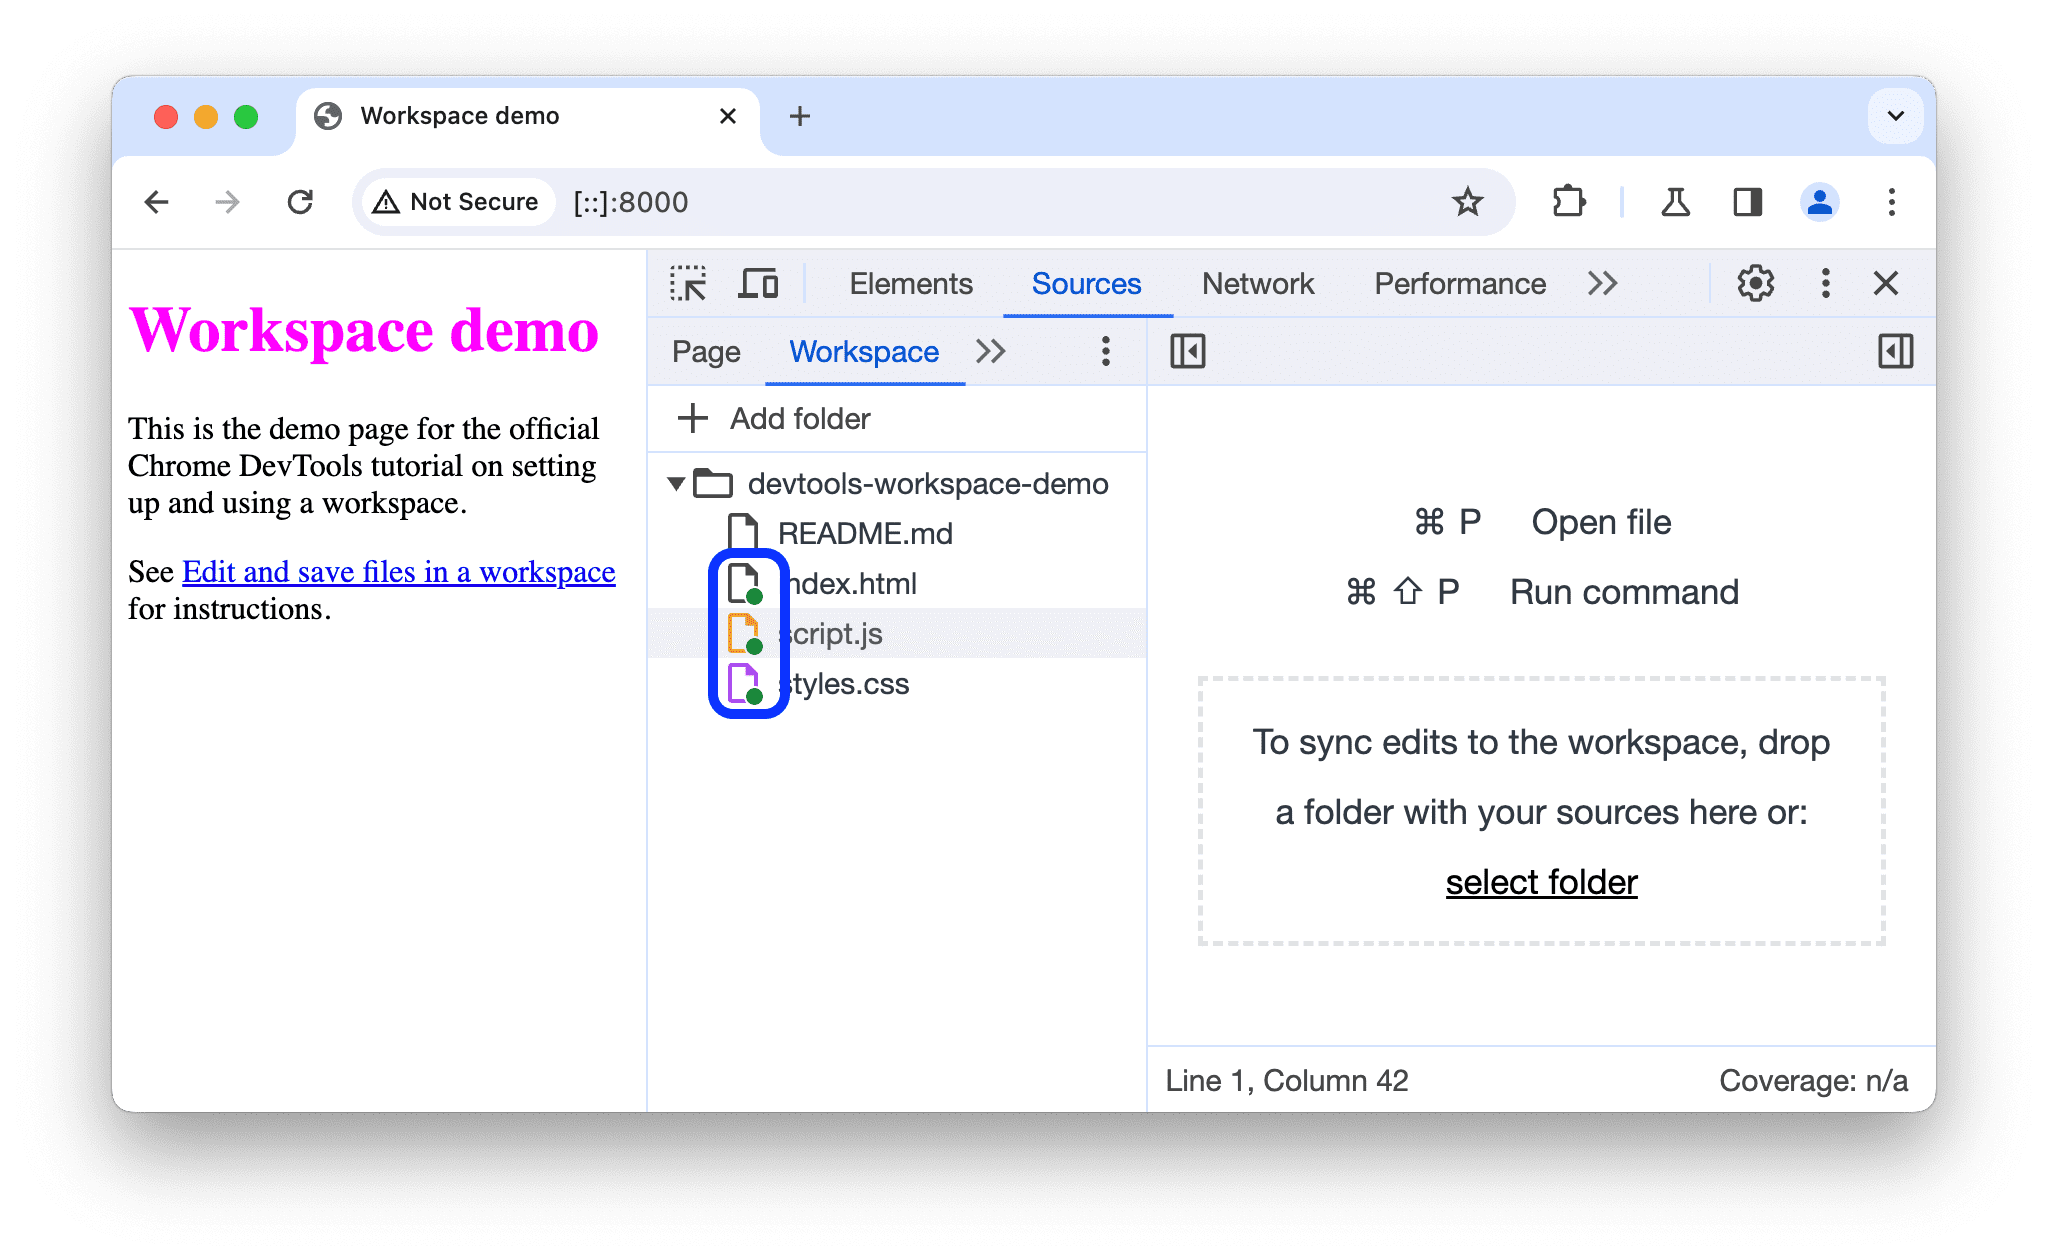Click the Workspace tab in Sources panel
The width and height of the screenshot is (2048, 1260).
[x=863, y=351]
